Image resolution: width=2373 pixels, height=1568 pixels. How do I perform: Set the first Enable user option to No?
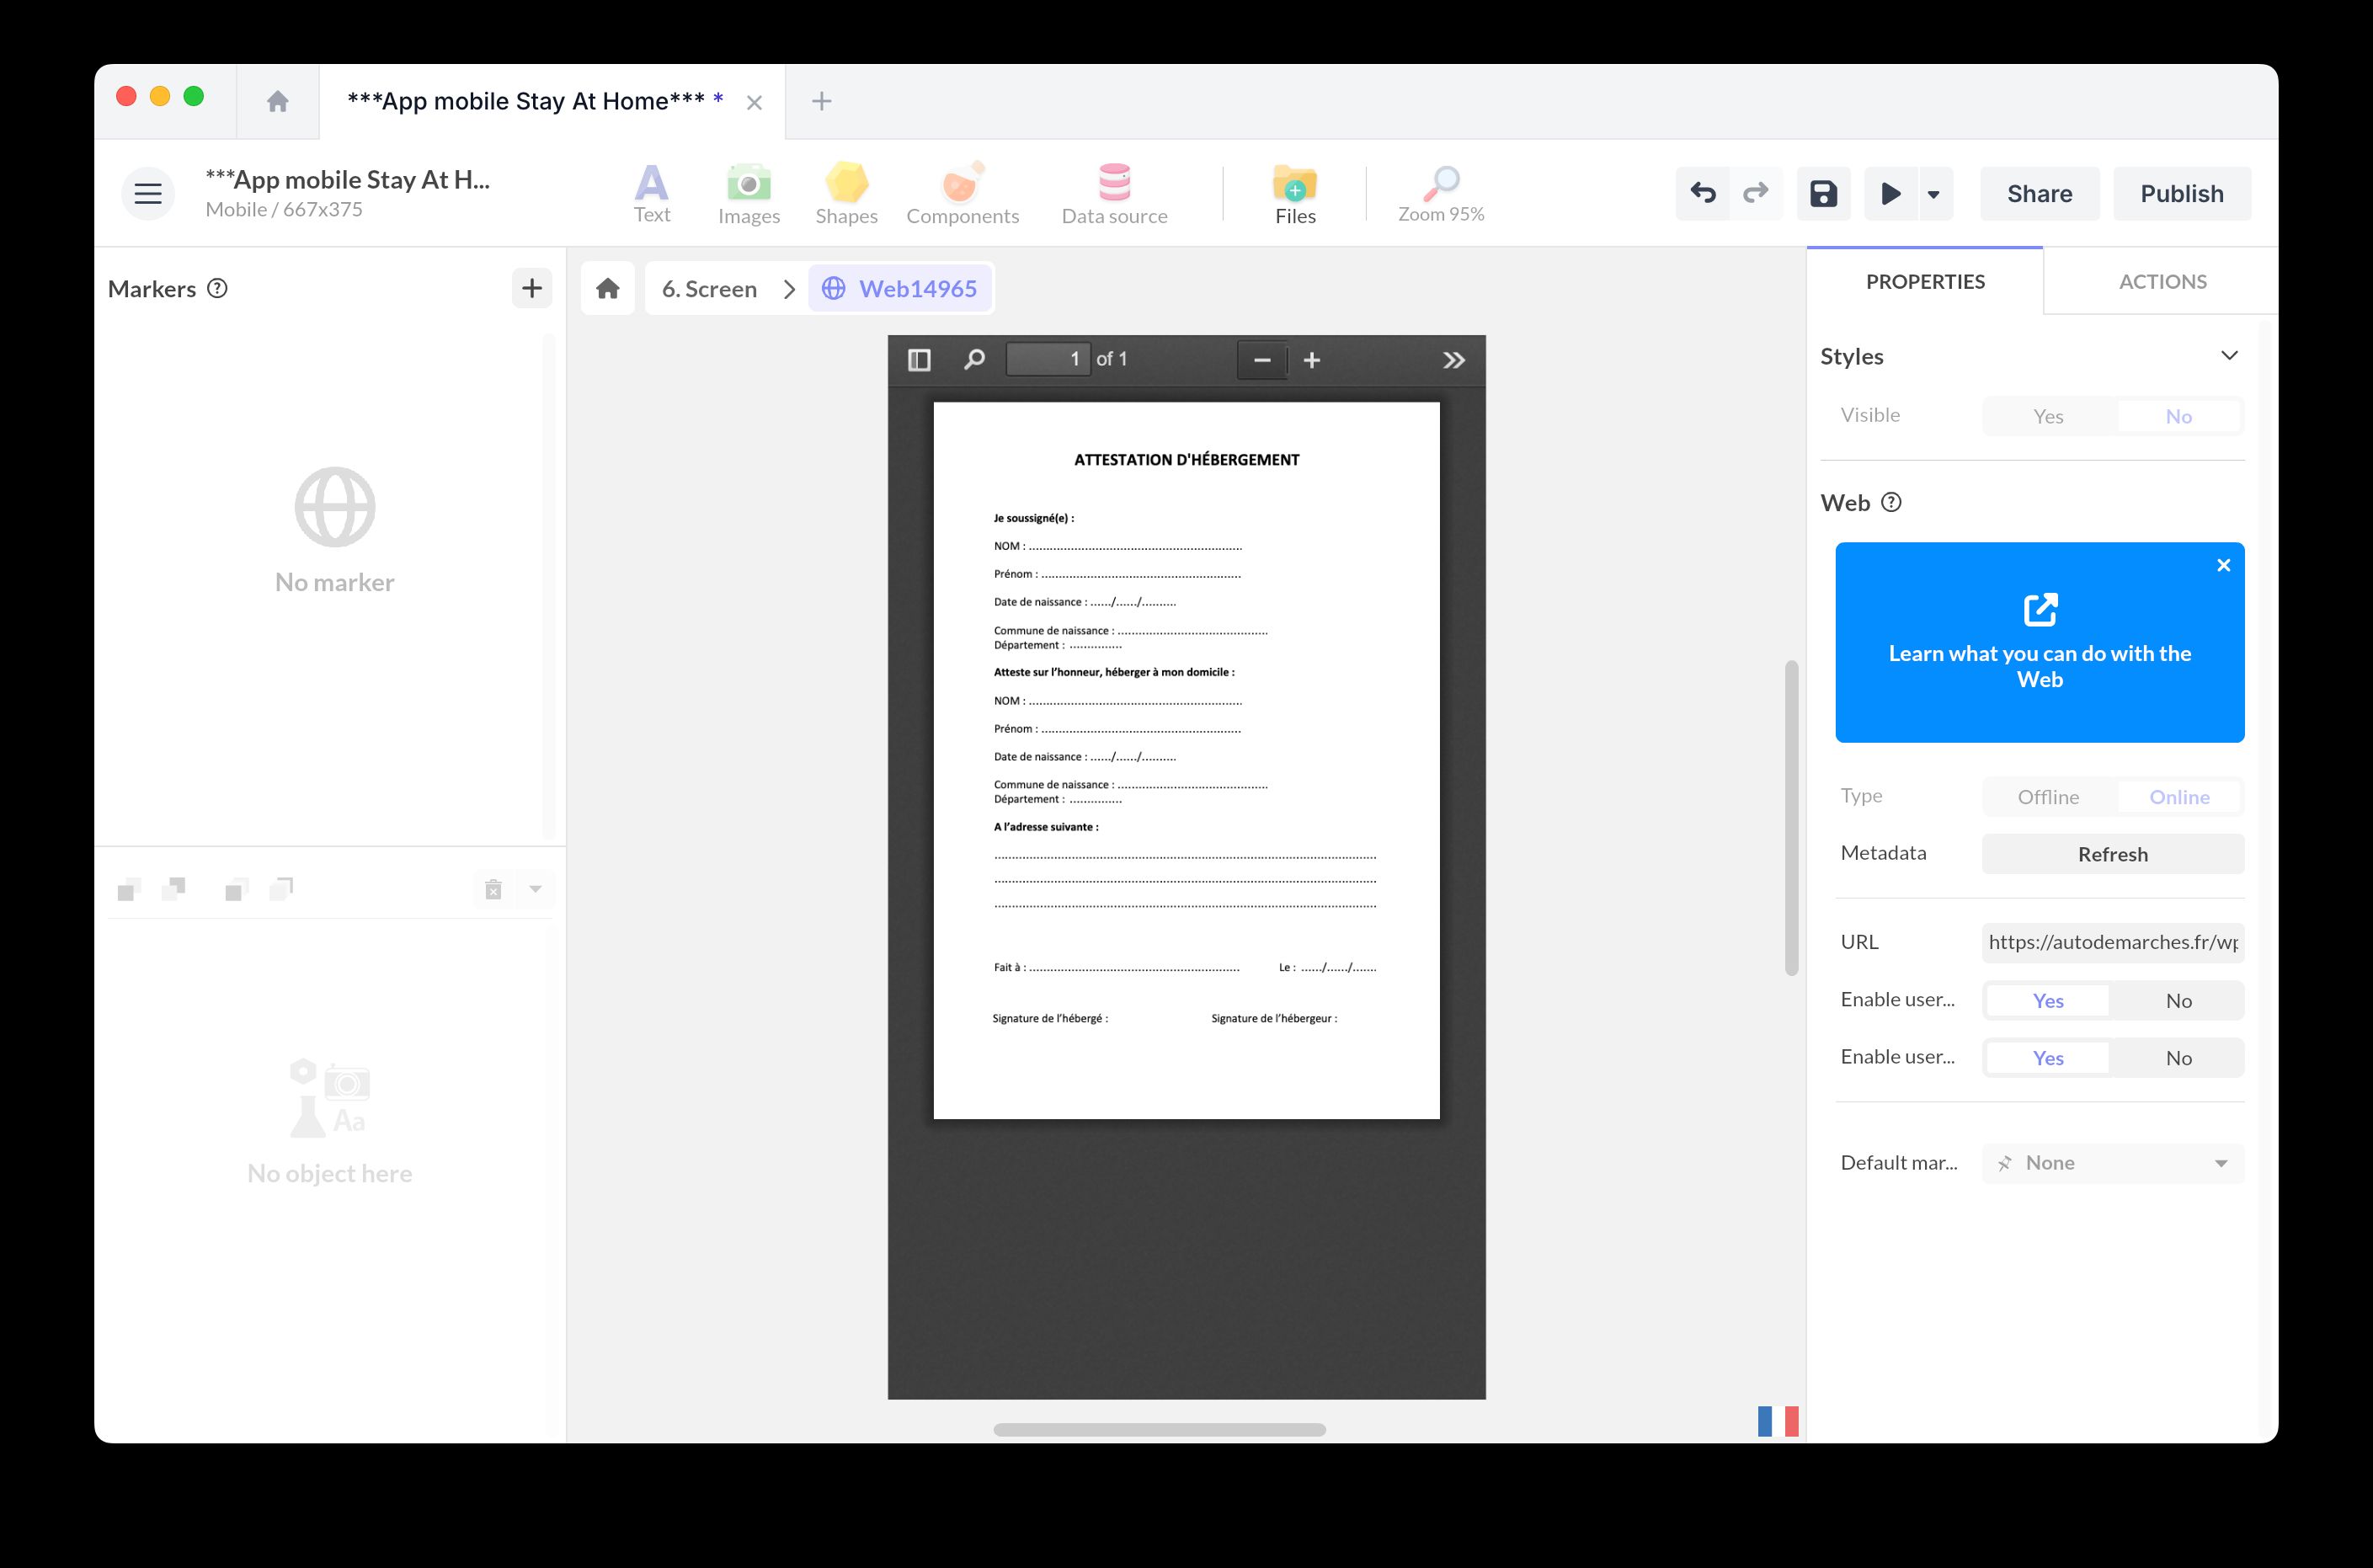[2178, 1000]
